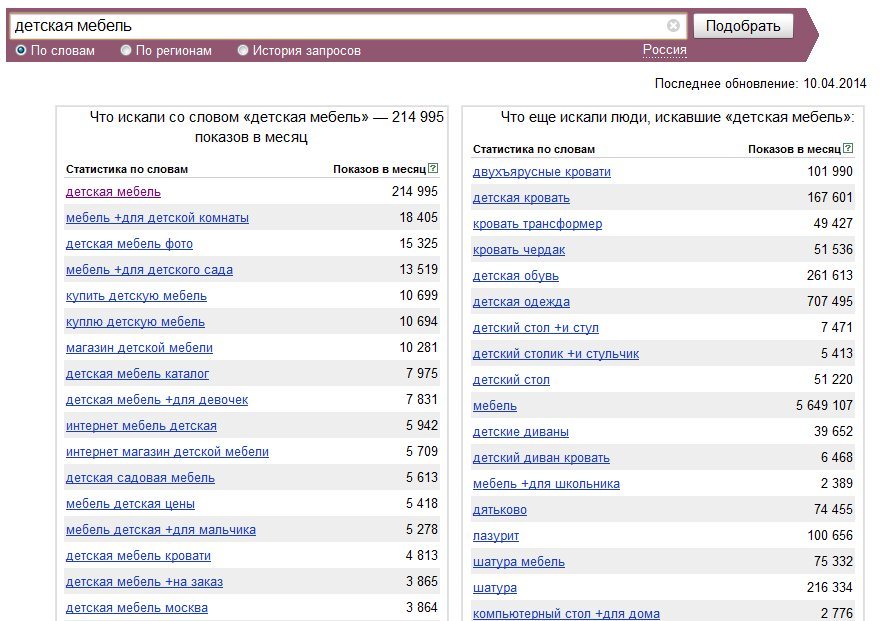Screen dimensions: 882x621
Task: Open the 'детская обувь' link
Action: 516,276
